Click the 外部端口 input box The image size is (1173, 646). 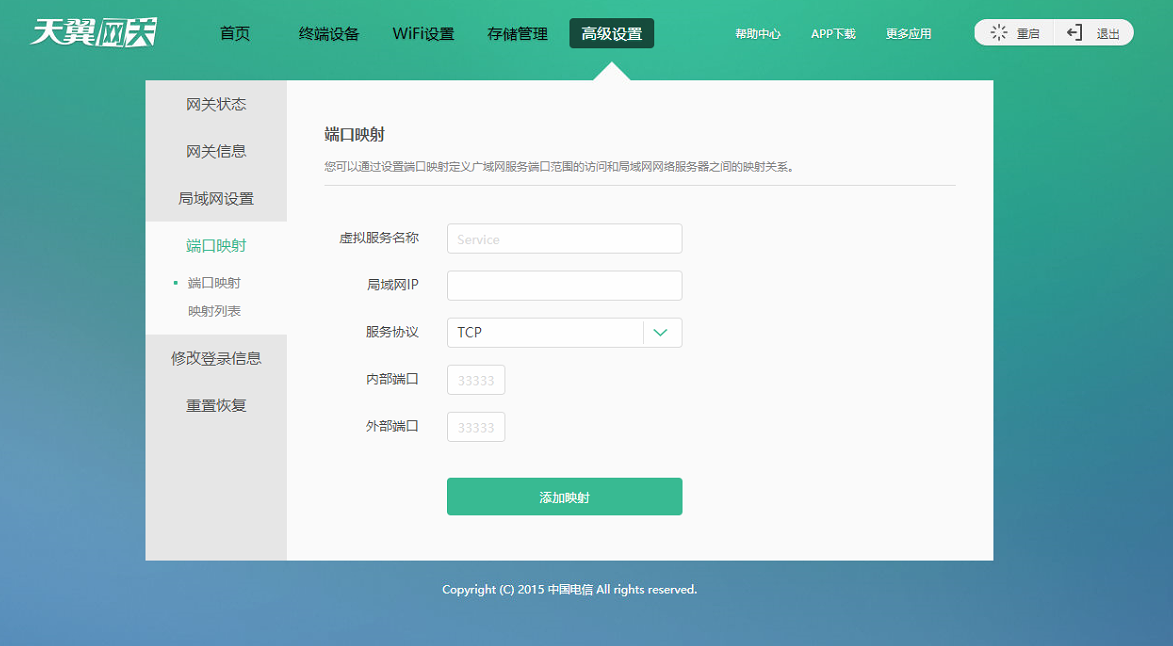pos(476,427)
